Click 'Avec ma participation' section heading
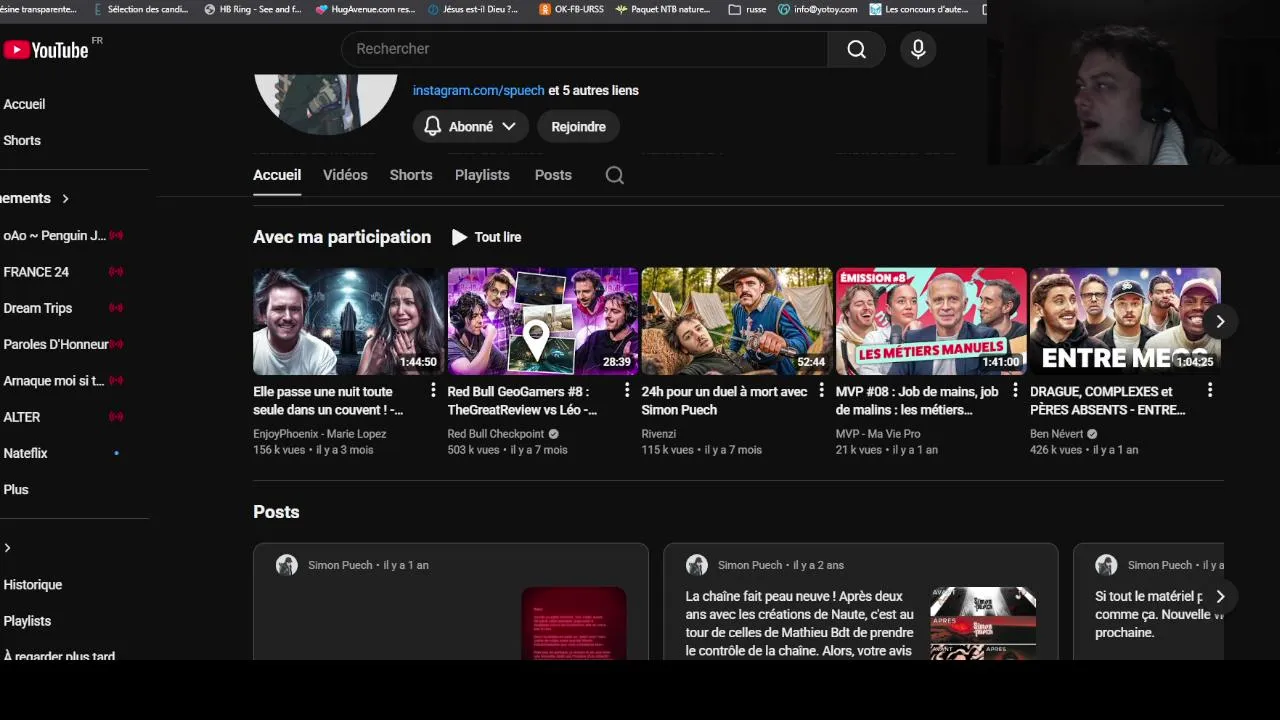 pyautogui.click(x=342, y=237)
